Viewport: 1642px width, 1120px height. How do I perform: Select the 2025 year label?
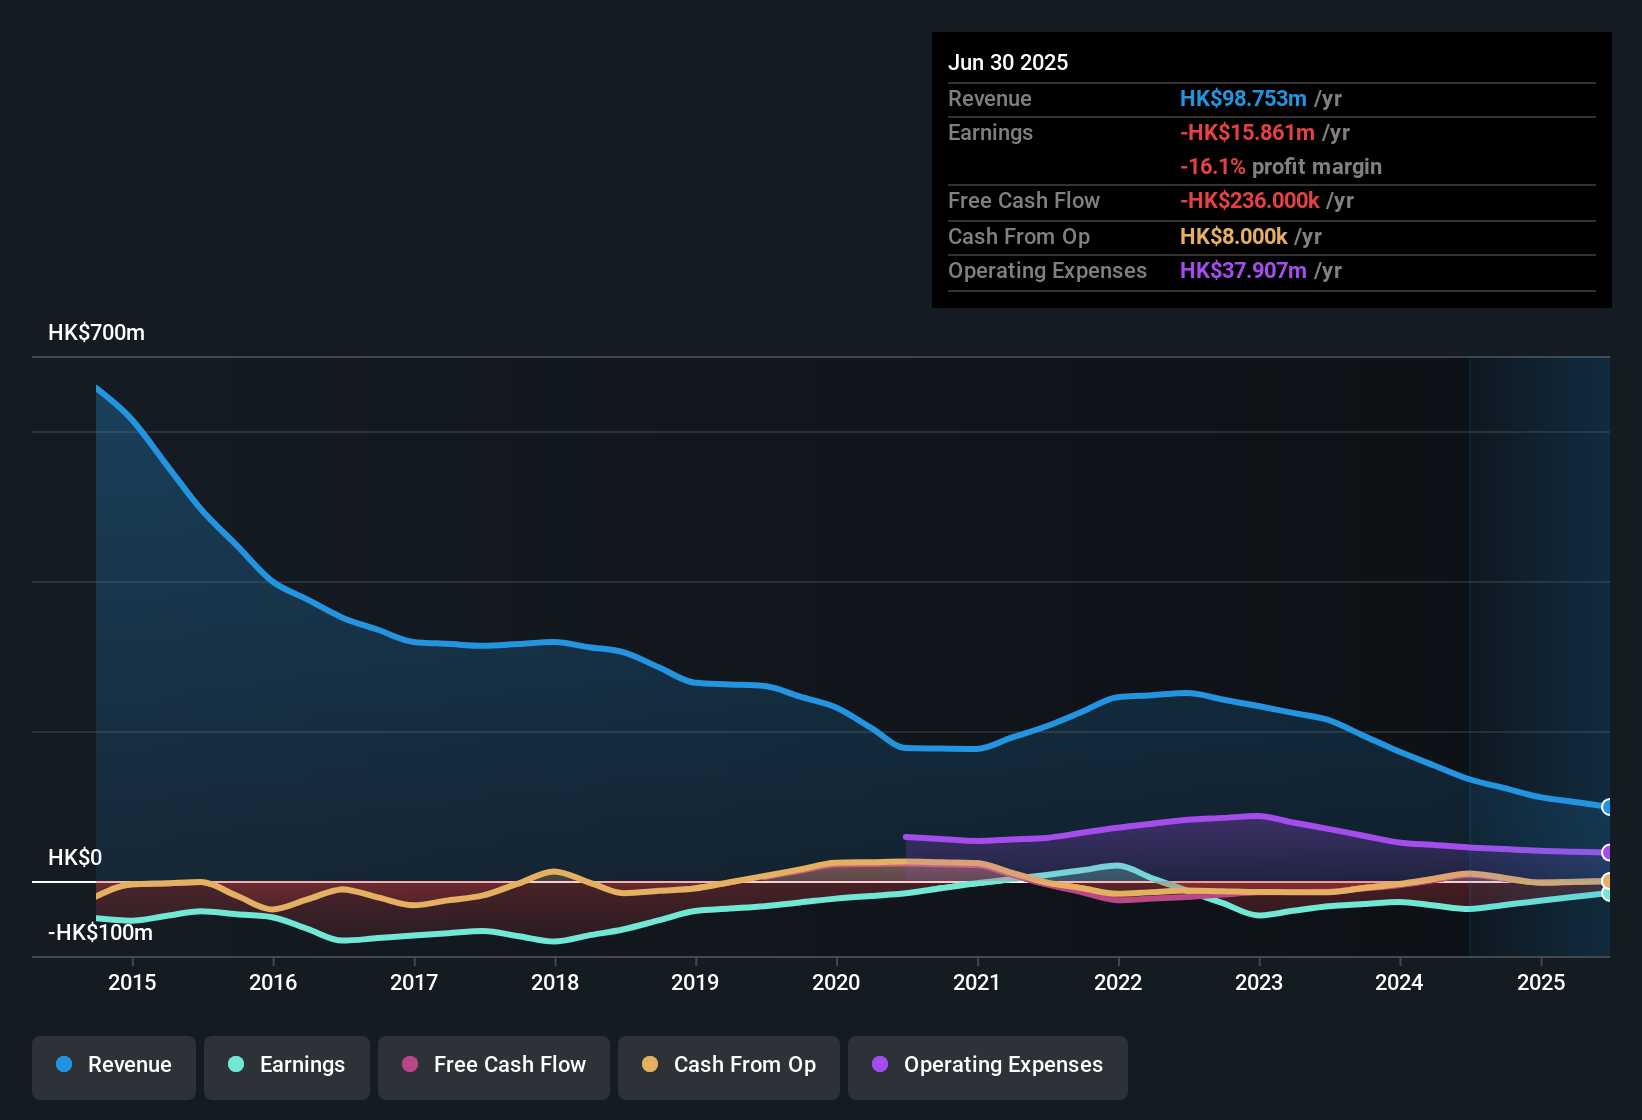pyautogui.click(x=1541, y=983)
